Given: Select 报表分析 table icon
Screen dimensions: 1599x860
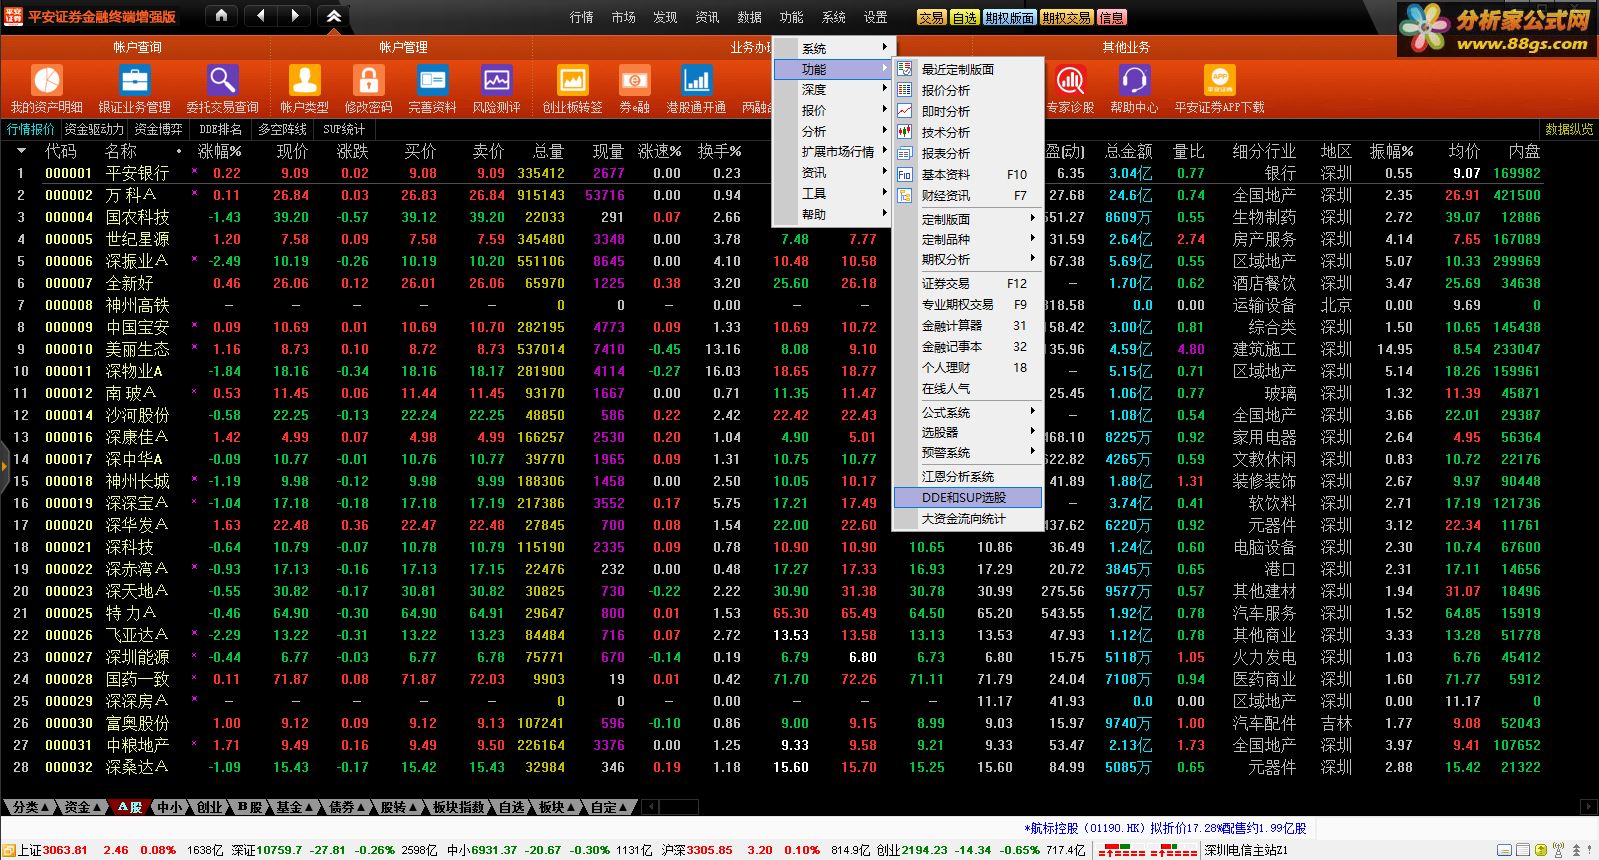Looking at the screenshot, I should [x=905, y=153].
